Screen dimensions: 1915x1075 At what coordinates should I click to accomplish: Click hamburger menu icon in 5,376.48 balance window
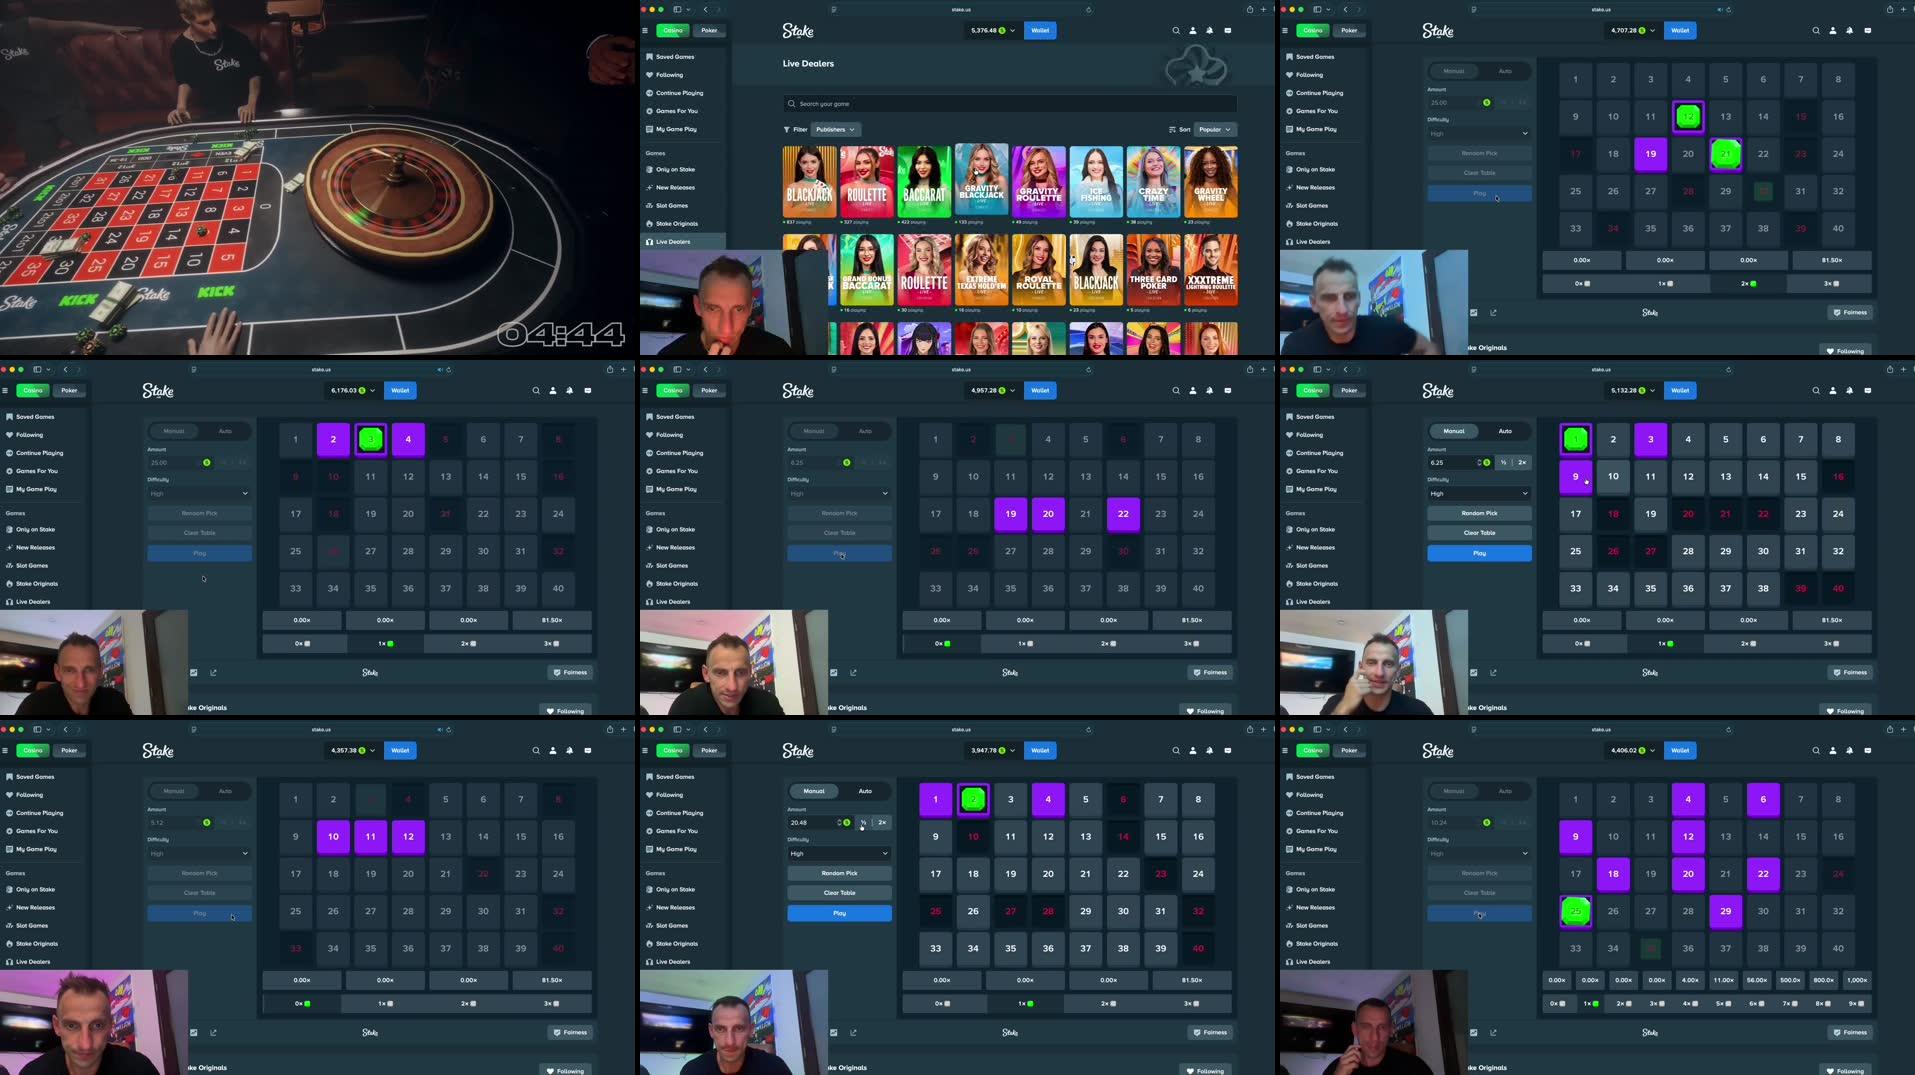(645, 31)
